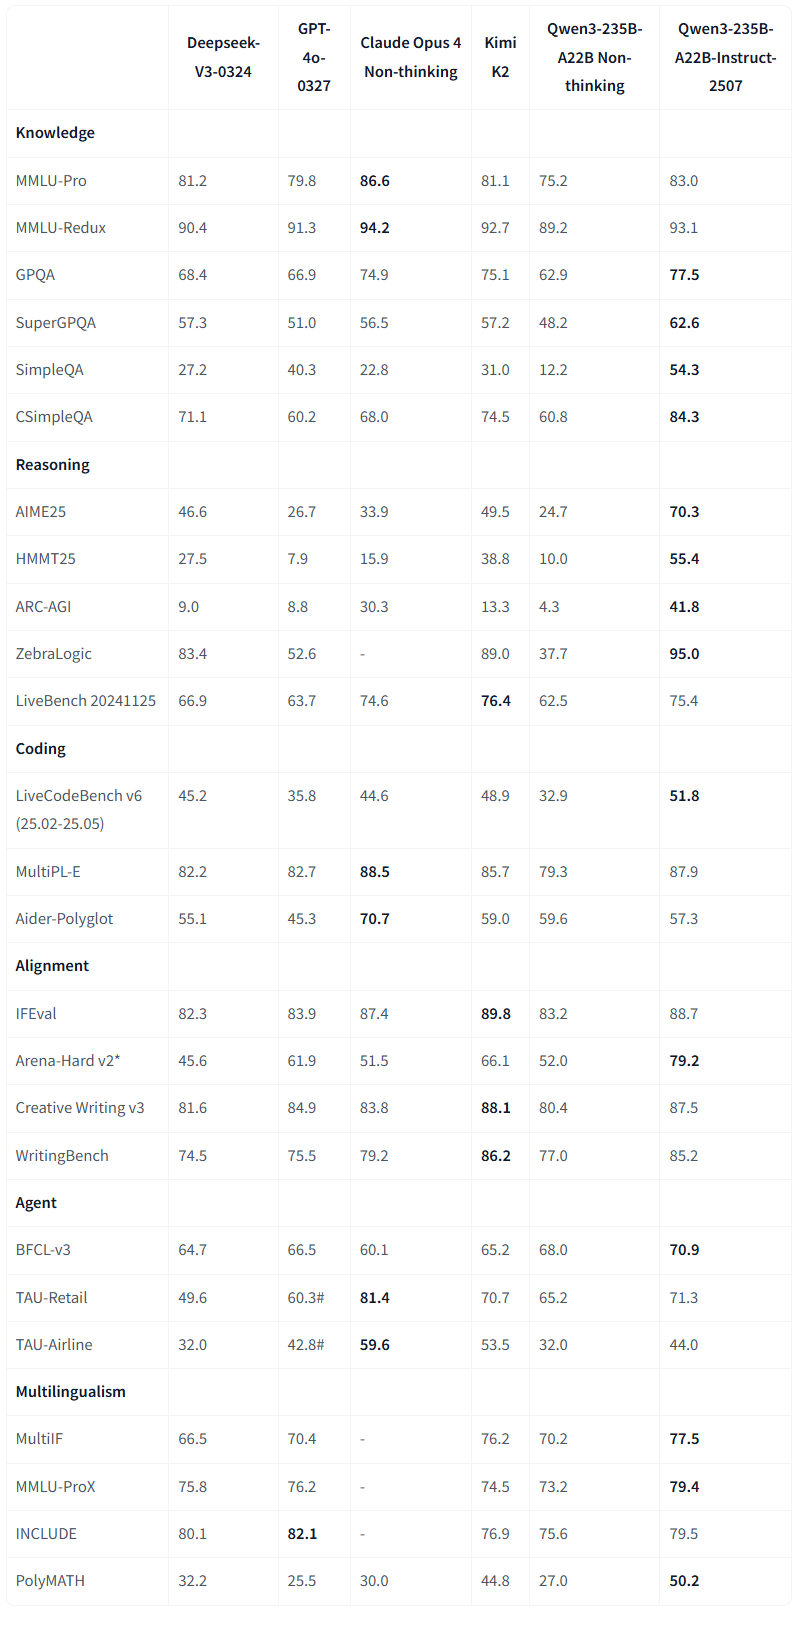Screen dimensions: 800x1634
Task: Click the bold 82.1 score in INCLUDE row
Action: pyautogui.click(x=302, y=1534)
